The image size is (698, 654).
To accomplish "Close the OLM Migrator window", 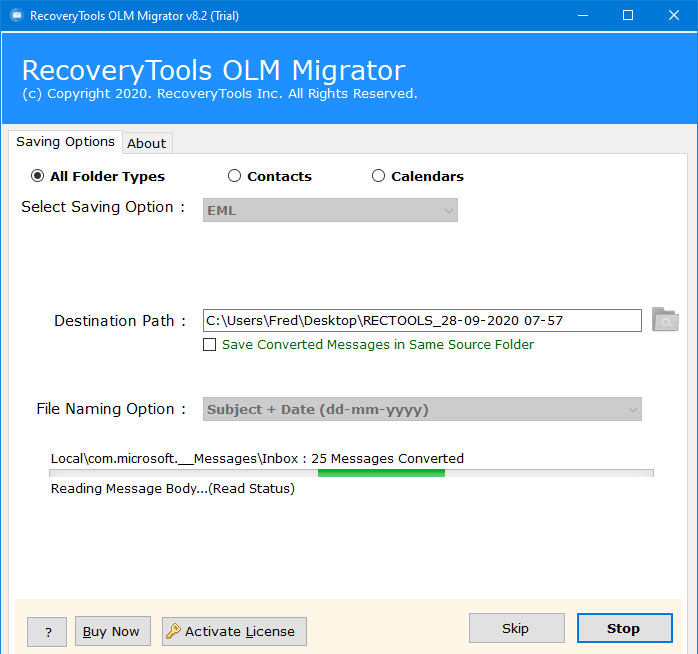I will coord(674,16).
